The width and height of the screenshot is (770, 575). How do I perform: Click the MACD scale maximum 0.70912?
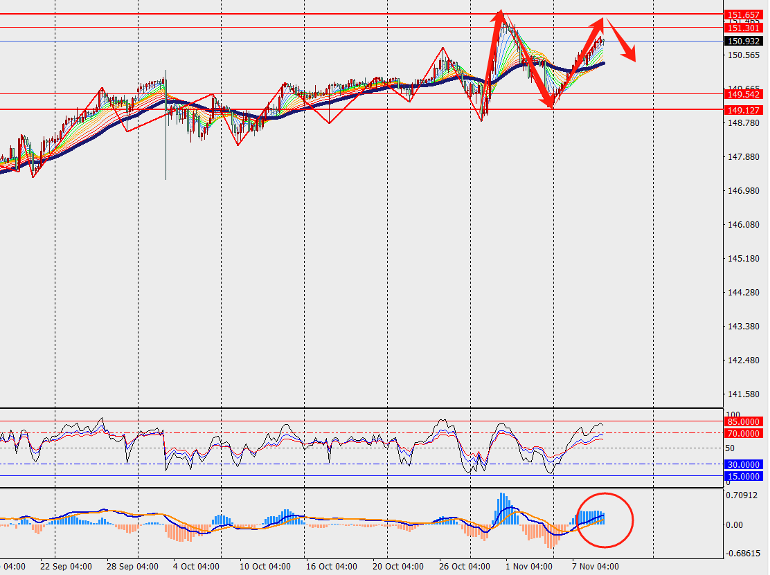coord(742,495)
